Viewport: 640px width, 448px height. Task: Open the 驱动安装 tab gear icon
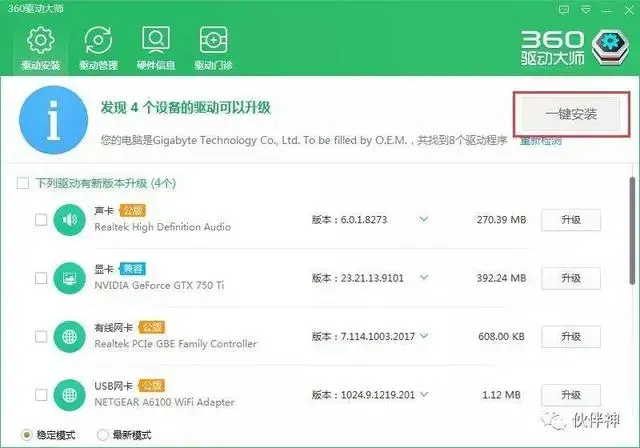[40, 40]
